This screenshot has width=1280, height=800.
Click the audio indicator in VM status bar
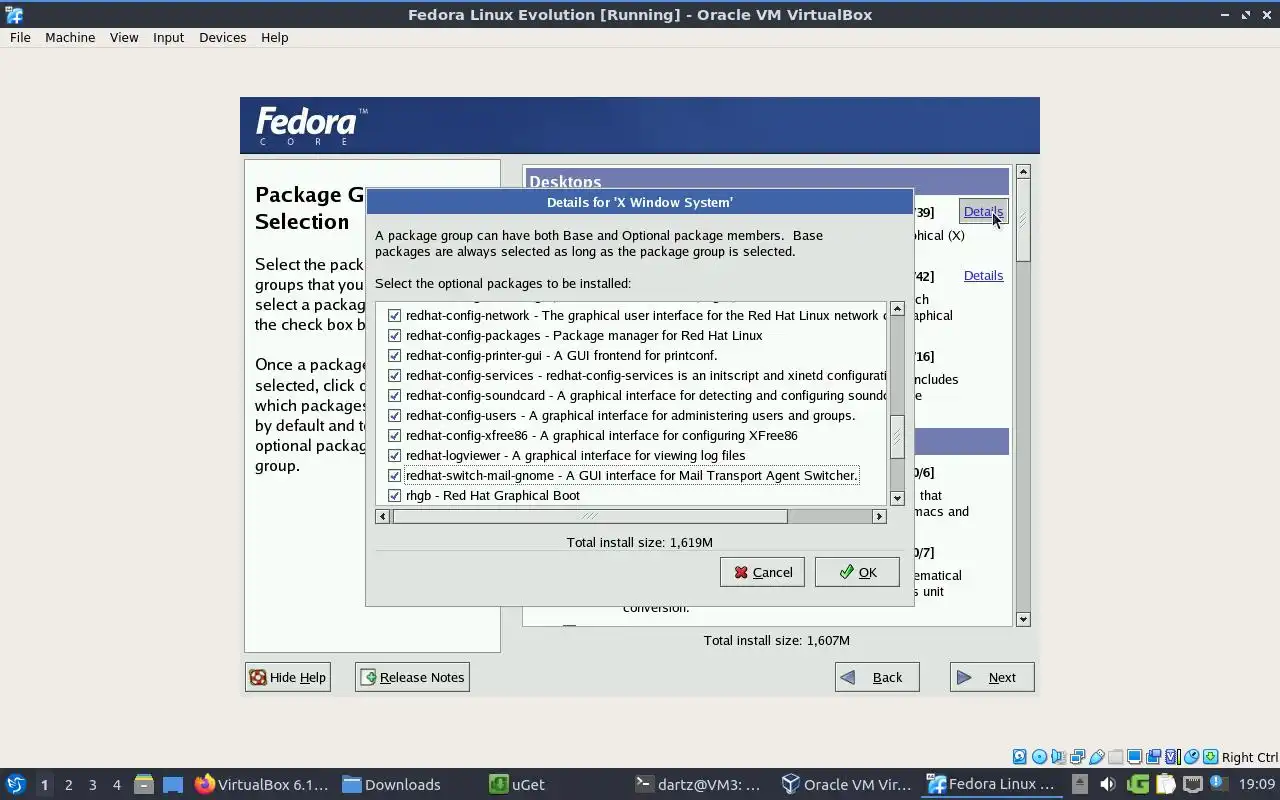[1058, 757]
